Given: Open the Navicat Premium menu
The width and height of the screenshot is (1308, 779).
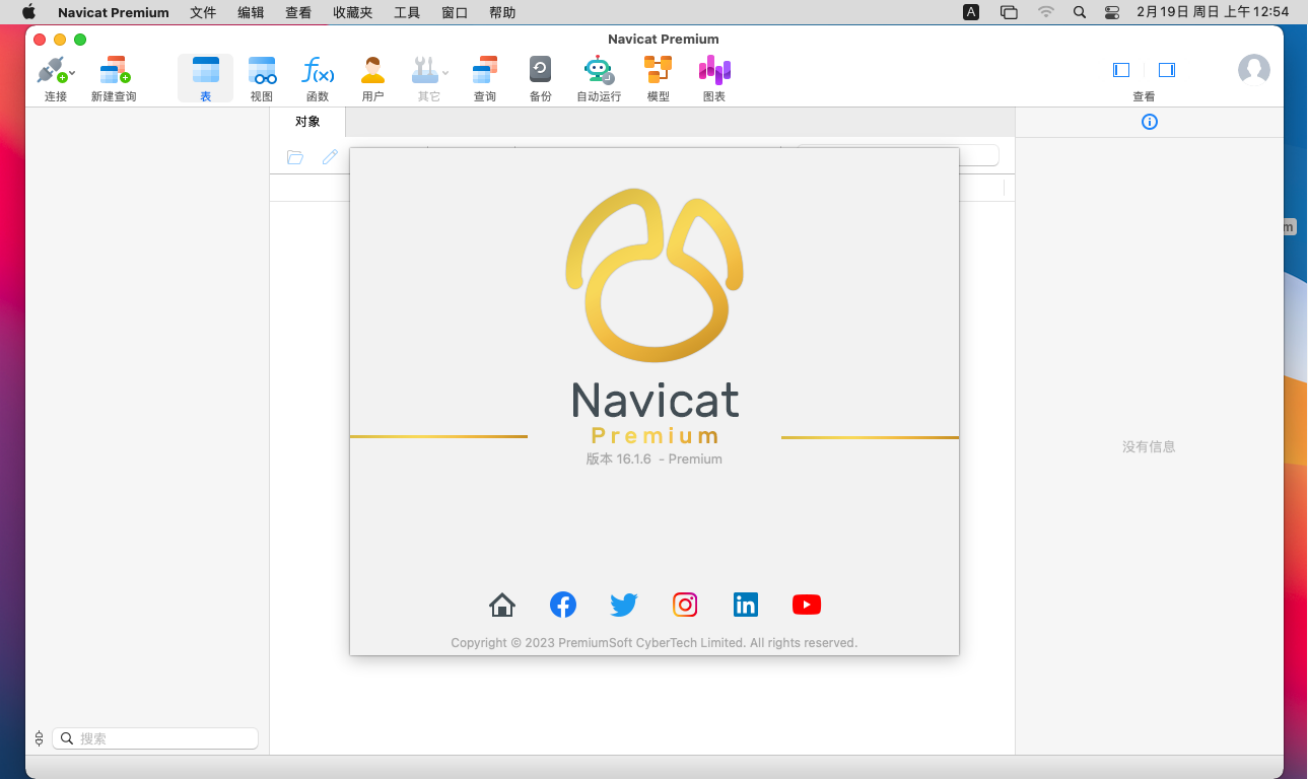Looking at the screenshot, I should 113,13.
